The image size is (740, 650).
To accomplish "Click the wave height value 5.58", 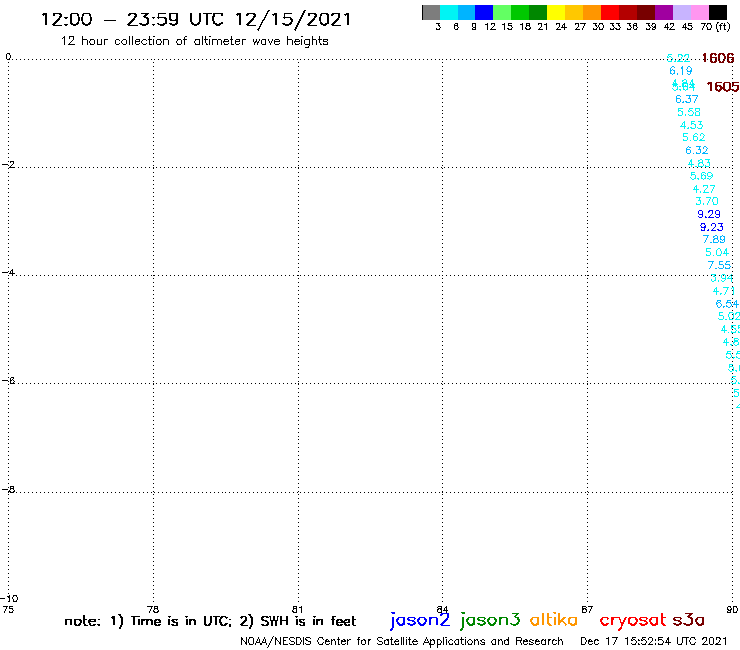I will coord(689,112).
